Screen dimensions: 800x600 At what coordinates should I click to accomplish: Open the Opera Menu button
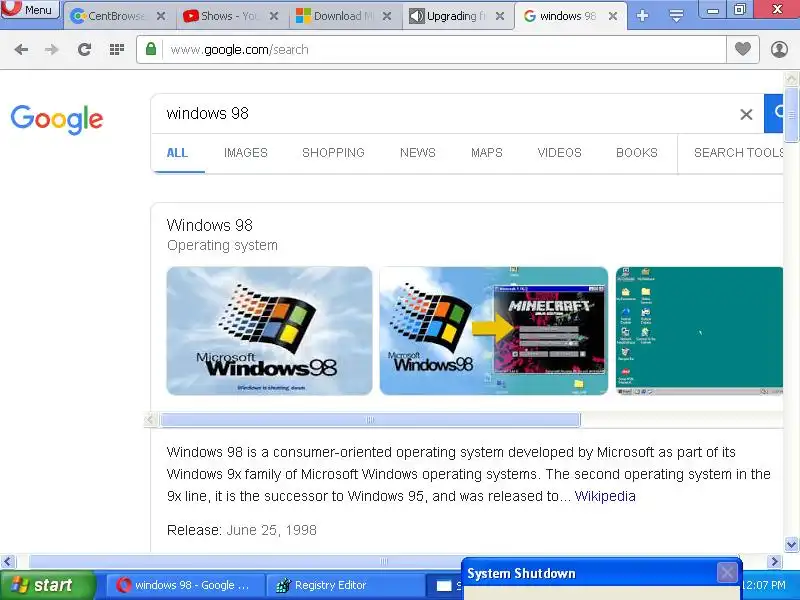30,9
